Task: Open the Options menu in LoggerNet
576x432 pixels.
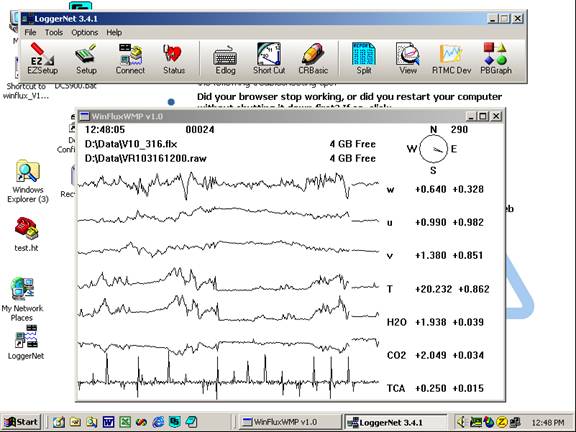Action: coord(84,32)
